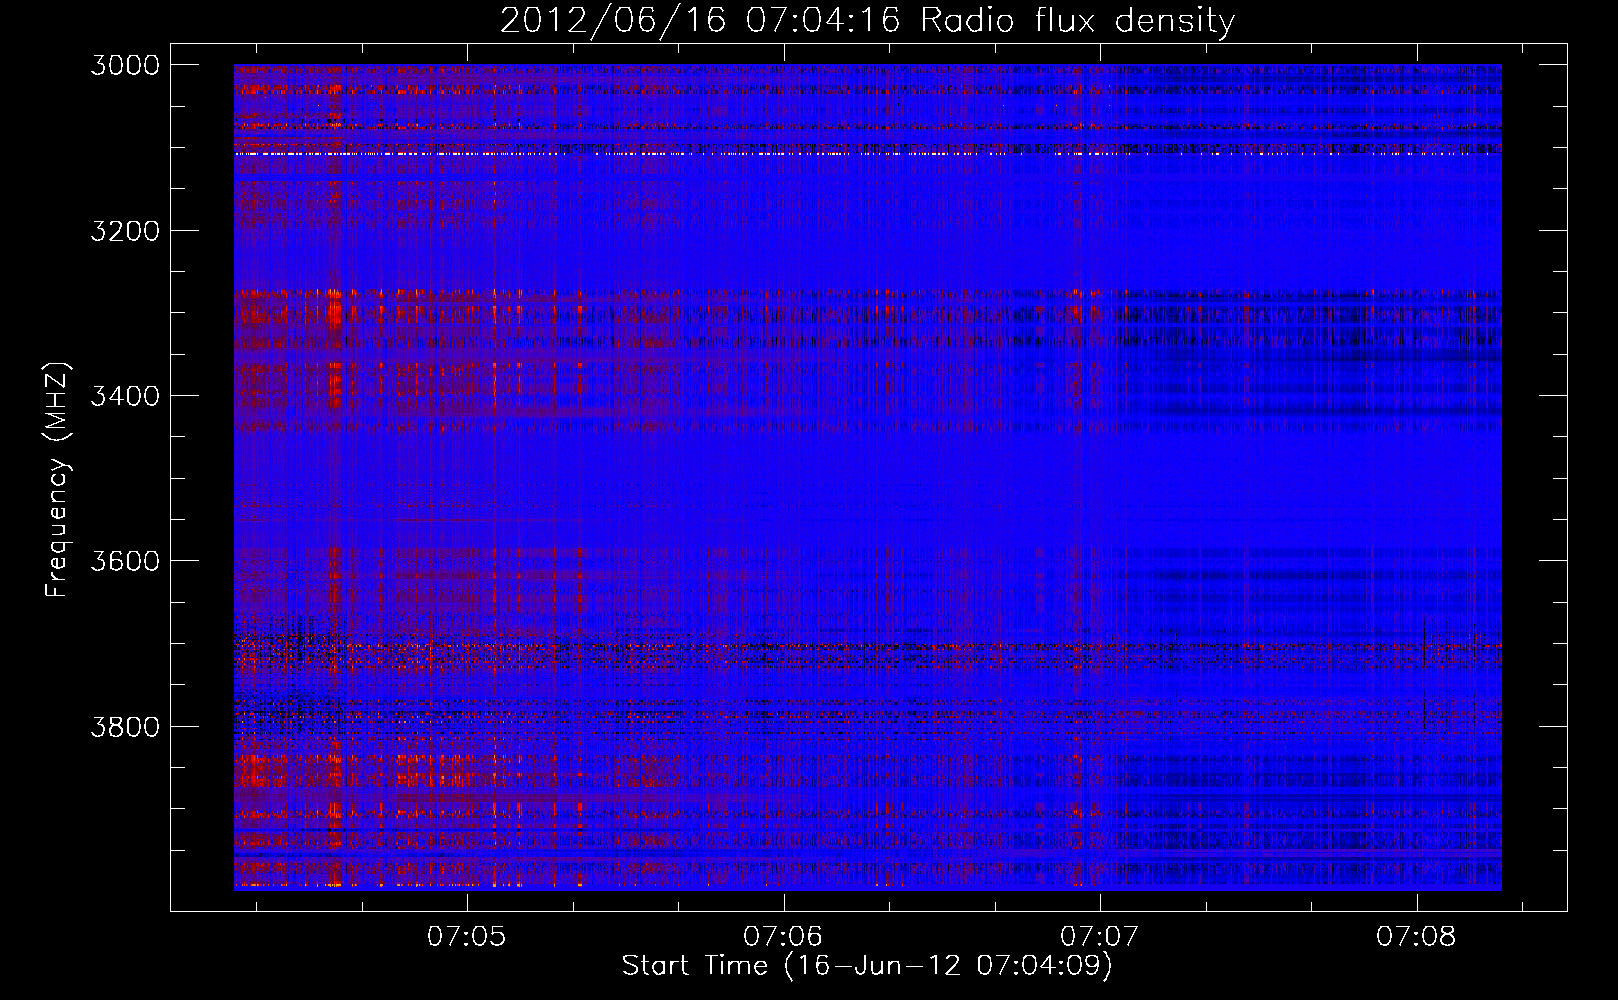Click the 3400 frequency tick label
1618x1000 pixels.
pos(125,396)
